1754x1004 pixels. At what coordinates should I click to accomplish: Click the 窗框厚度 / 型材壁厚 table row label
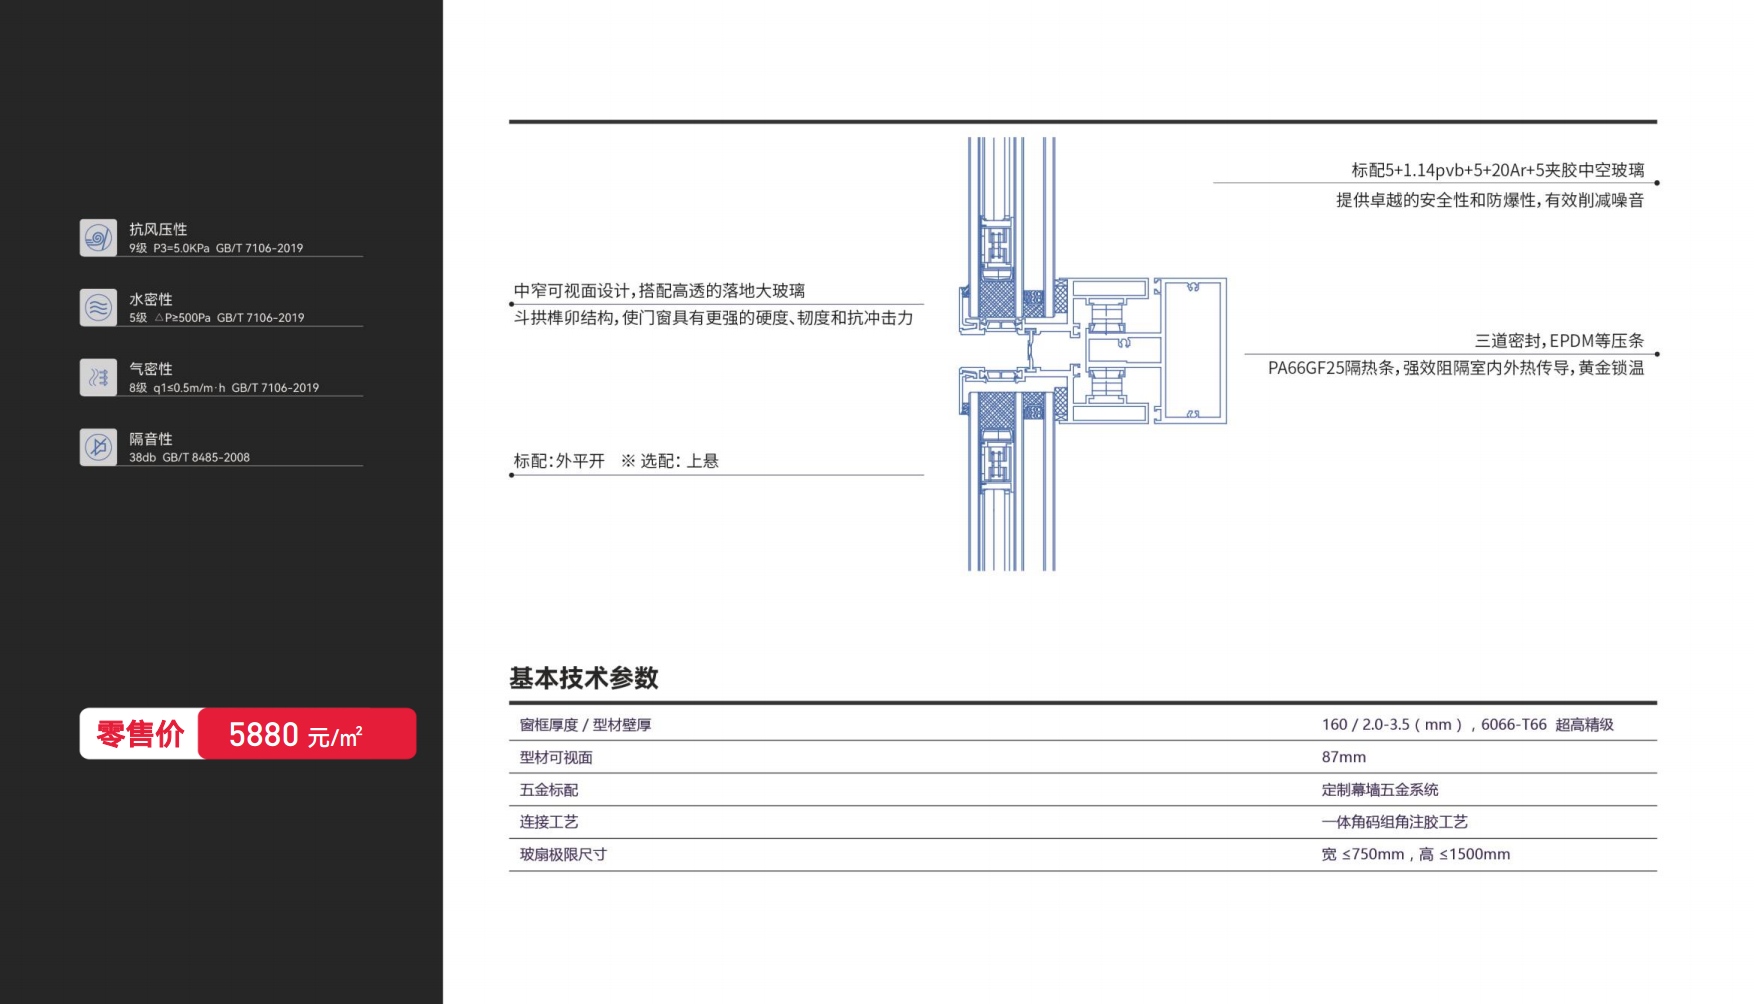(x=585, y=725)
